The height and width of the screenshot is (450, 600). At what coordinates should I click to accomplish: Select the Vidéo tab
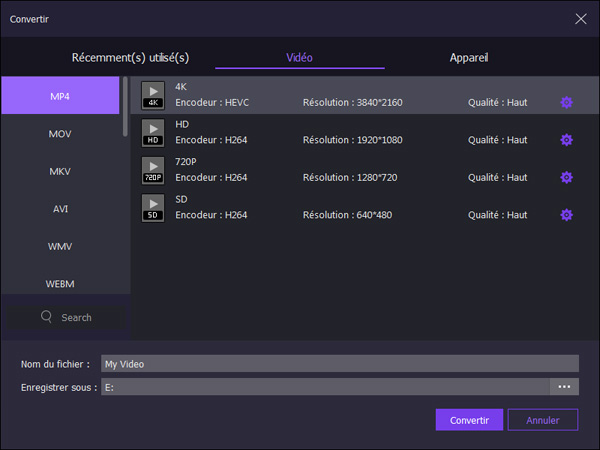299,58
